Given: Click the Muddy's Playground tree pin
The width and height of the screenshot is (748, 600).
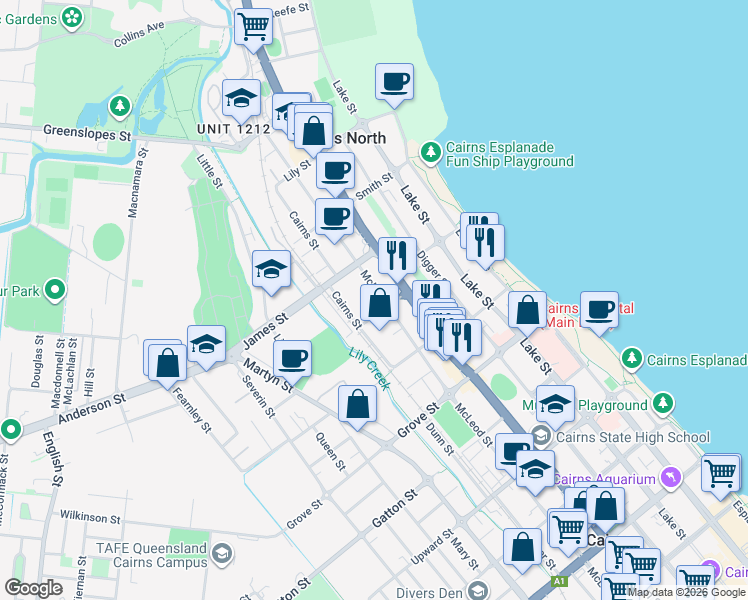Looking at the screenshot, I should 662,405.
